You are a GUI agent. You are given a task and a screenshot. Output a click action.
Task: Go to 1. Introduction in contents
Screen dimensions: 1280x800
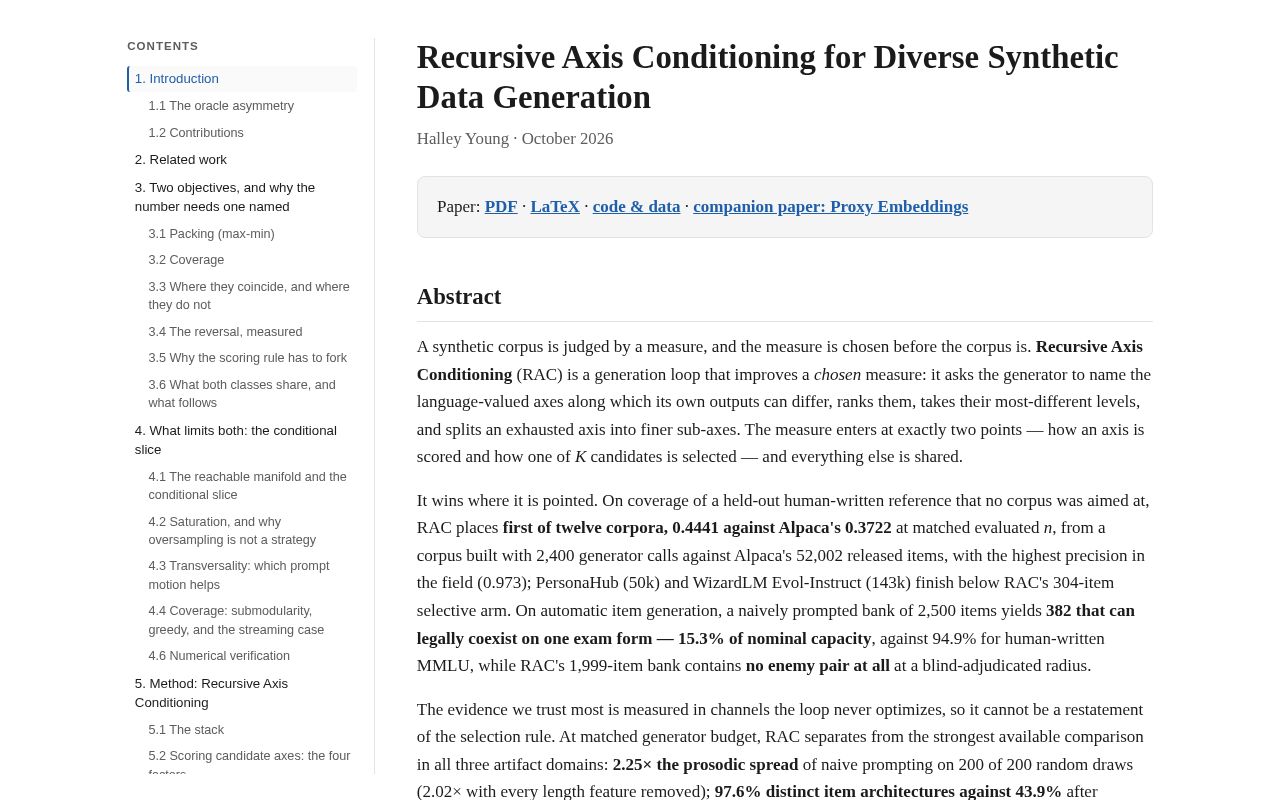(242, 79)
